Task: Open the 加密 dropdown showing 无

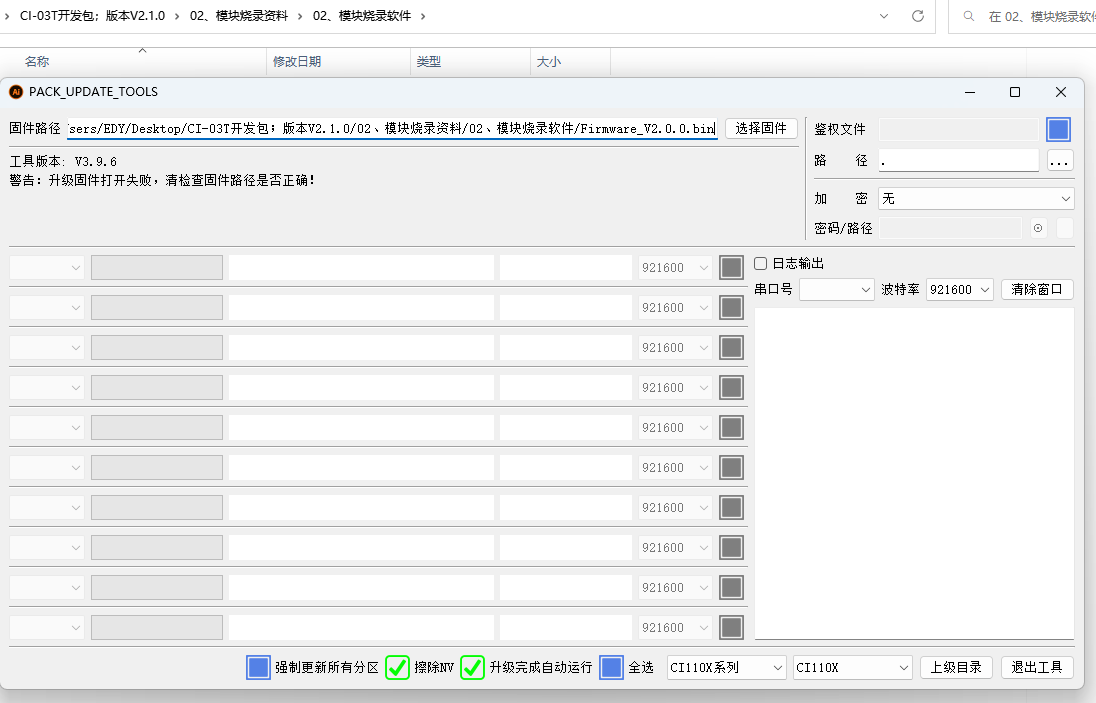Action: tap(976, 198)
